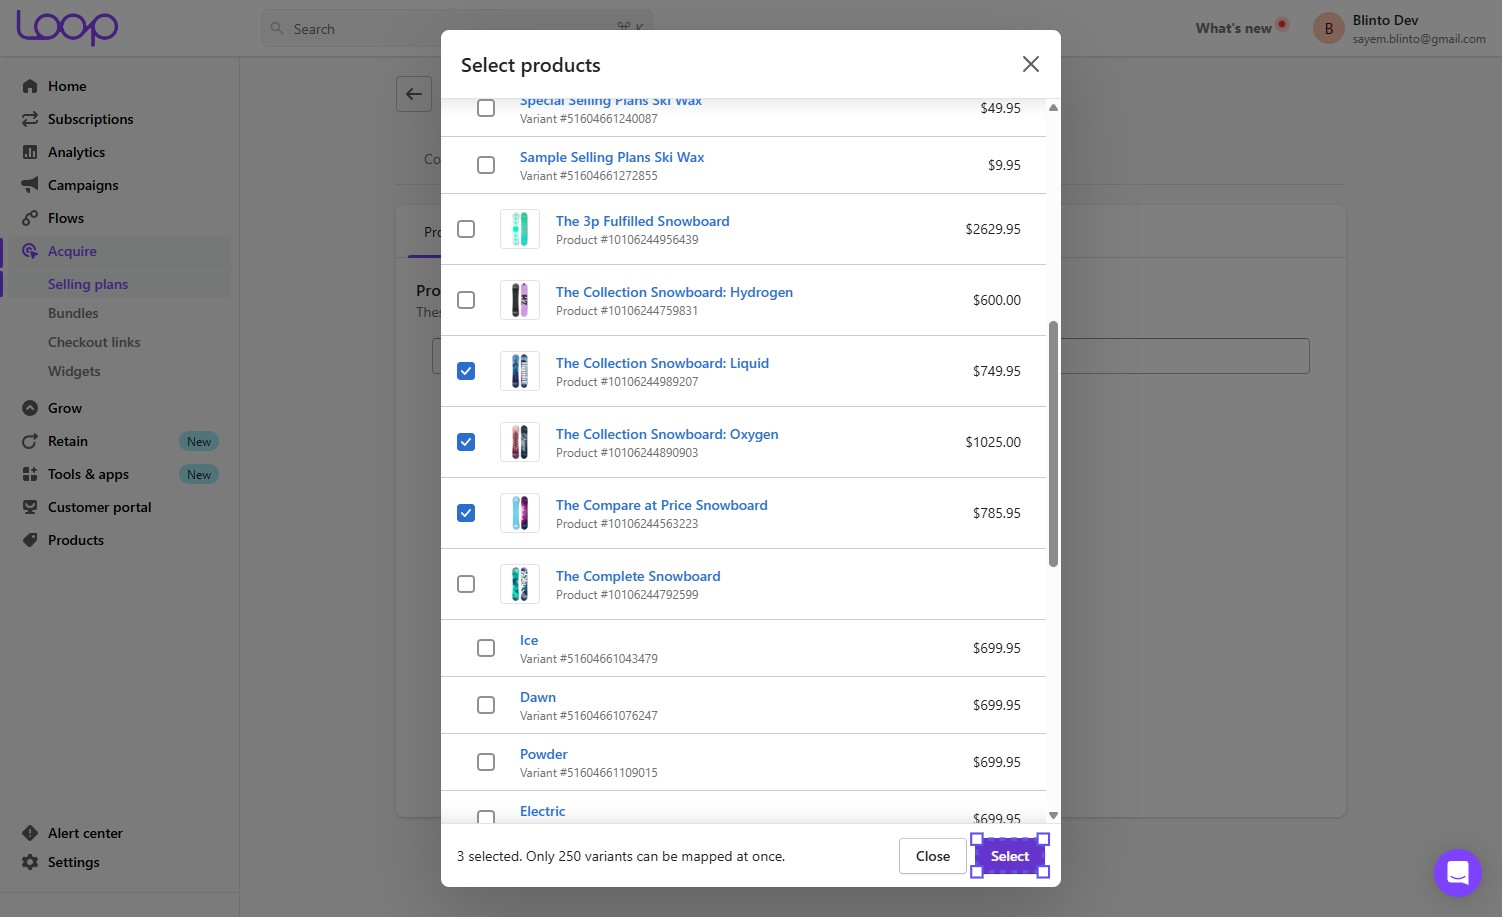Close the Select products dialog with X
This screenshot has width=1502, height=917.
[x=1031, y=64]
